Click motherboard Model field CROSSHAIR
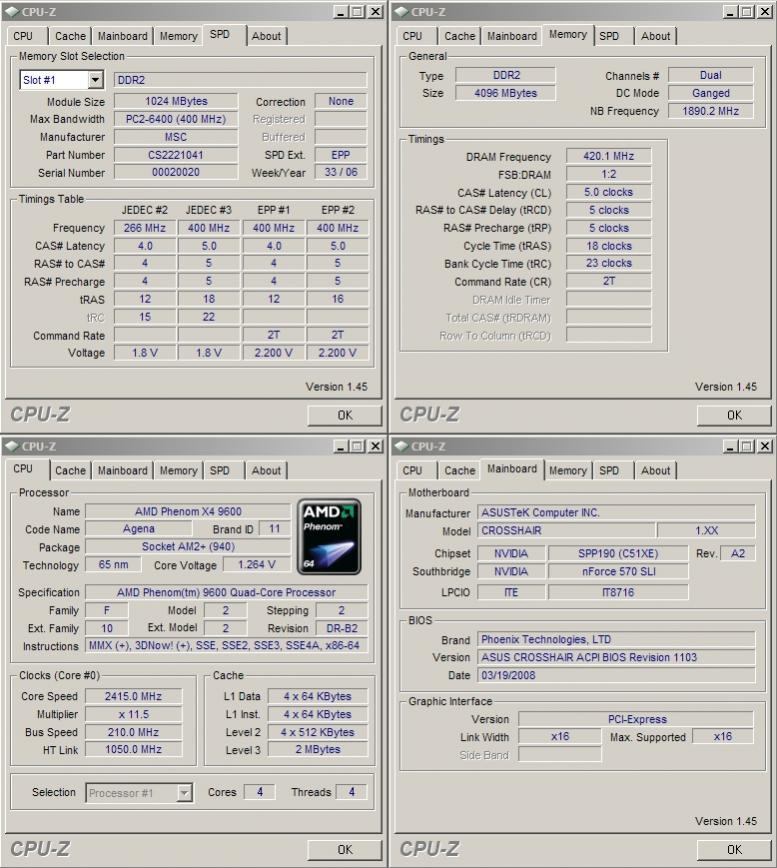 (566, 530)
